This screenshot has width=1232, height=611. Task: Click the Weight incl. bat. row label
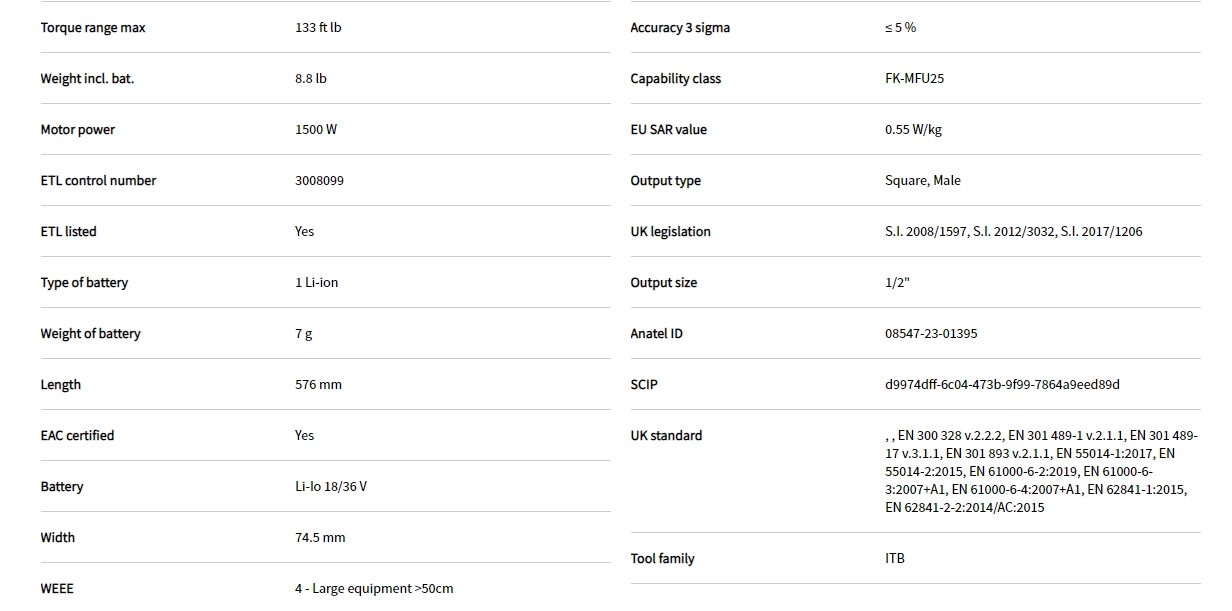click(x=87, y=79)
